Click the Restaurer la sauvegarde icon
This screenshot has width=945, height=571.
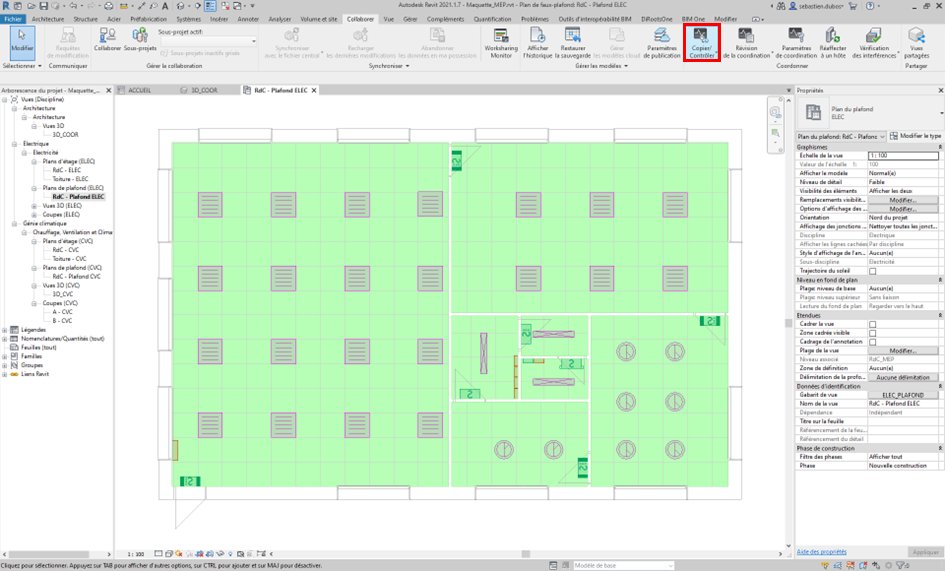[573, 37]
